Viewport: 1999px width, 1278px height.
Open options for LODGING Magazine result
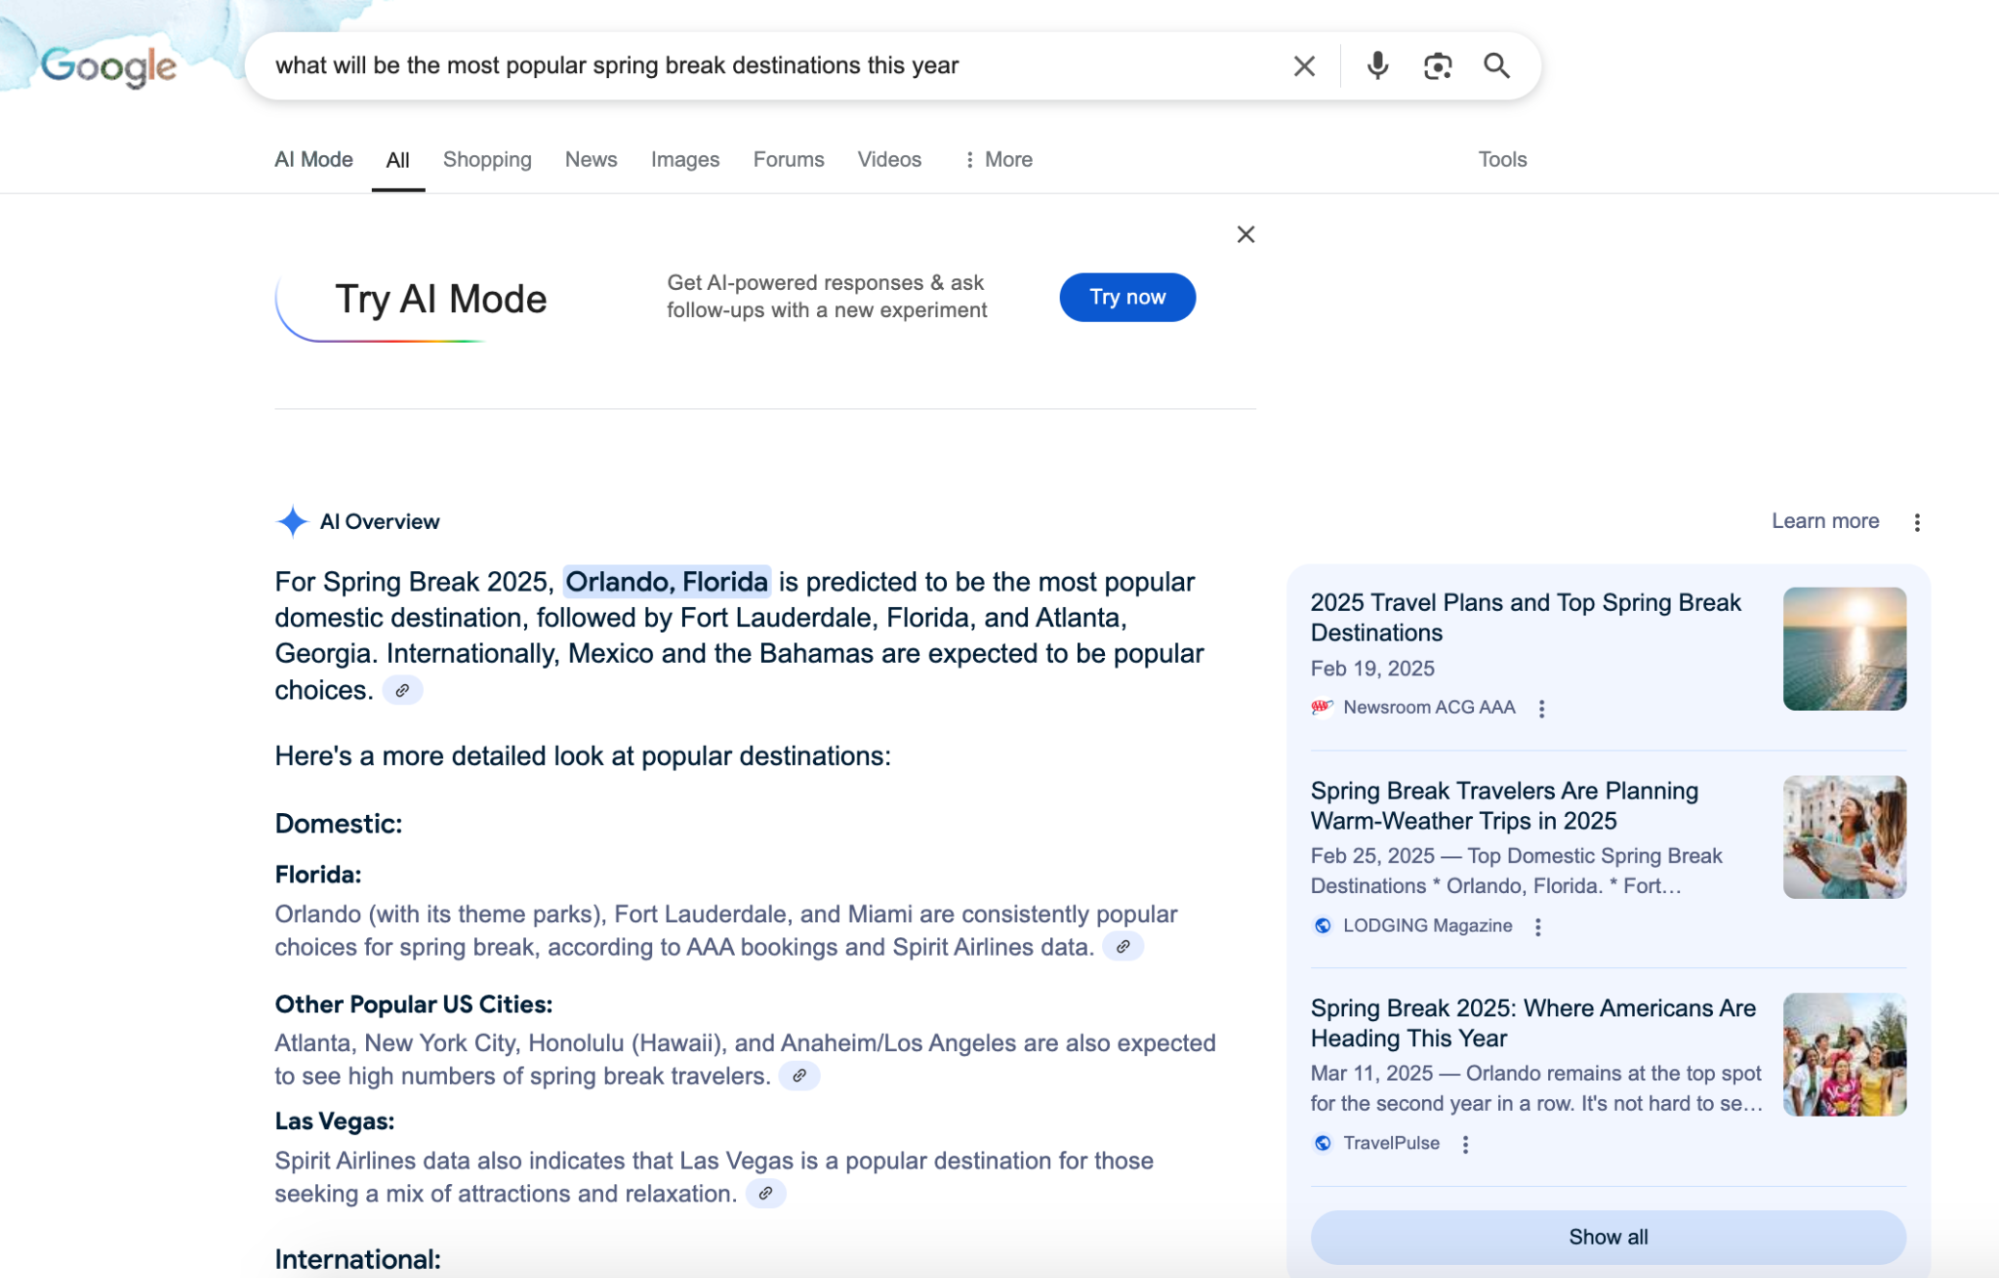click(x=1538, y=926)
